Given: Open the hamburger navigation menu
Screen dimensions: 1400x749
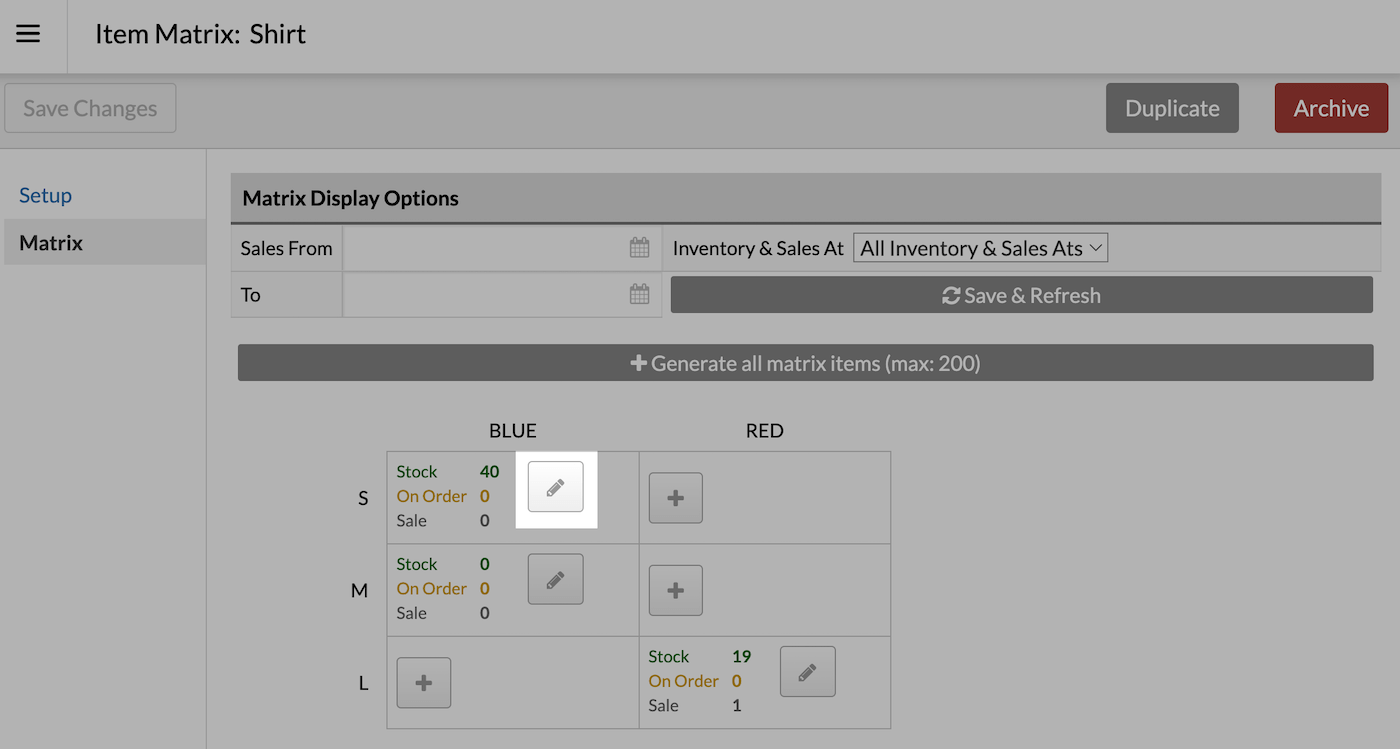Looking at the screenshot, I should pos(28,34).
